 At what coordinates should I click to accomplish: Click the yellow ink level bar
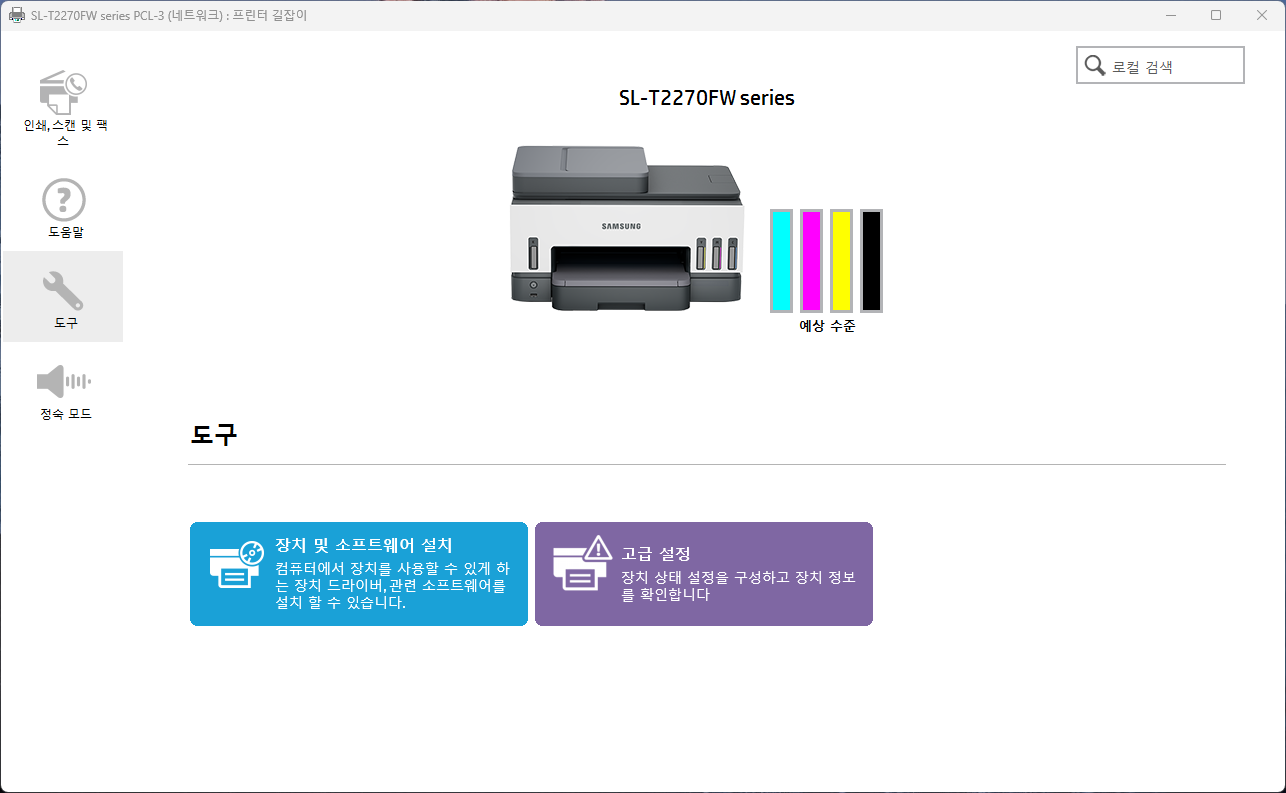tap(842, 260)
